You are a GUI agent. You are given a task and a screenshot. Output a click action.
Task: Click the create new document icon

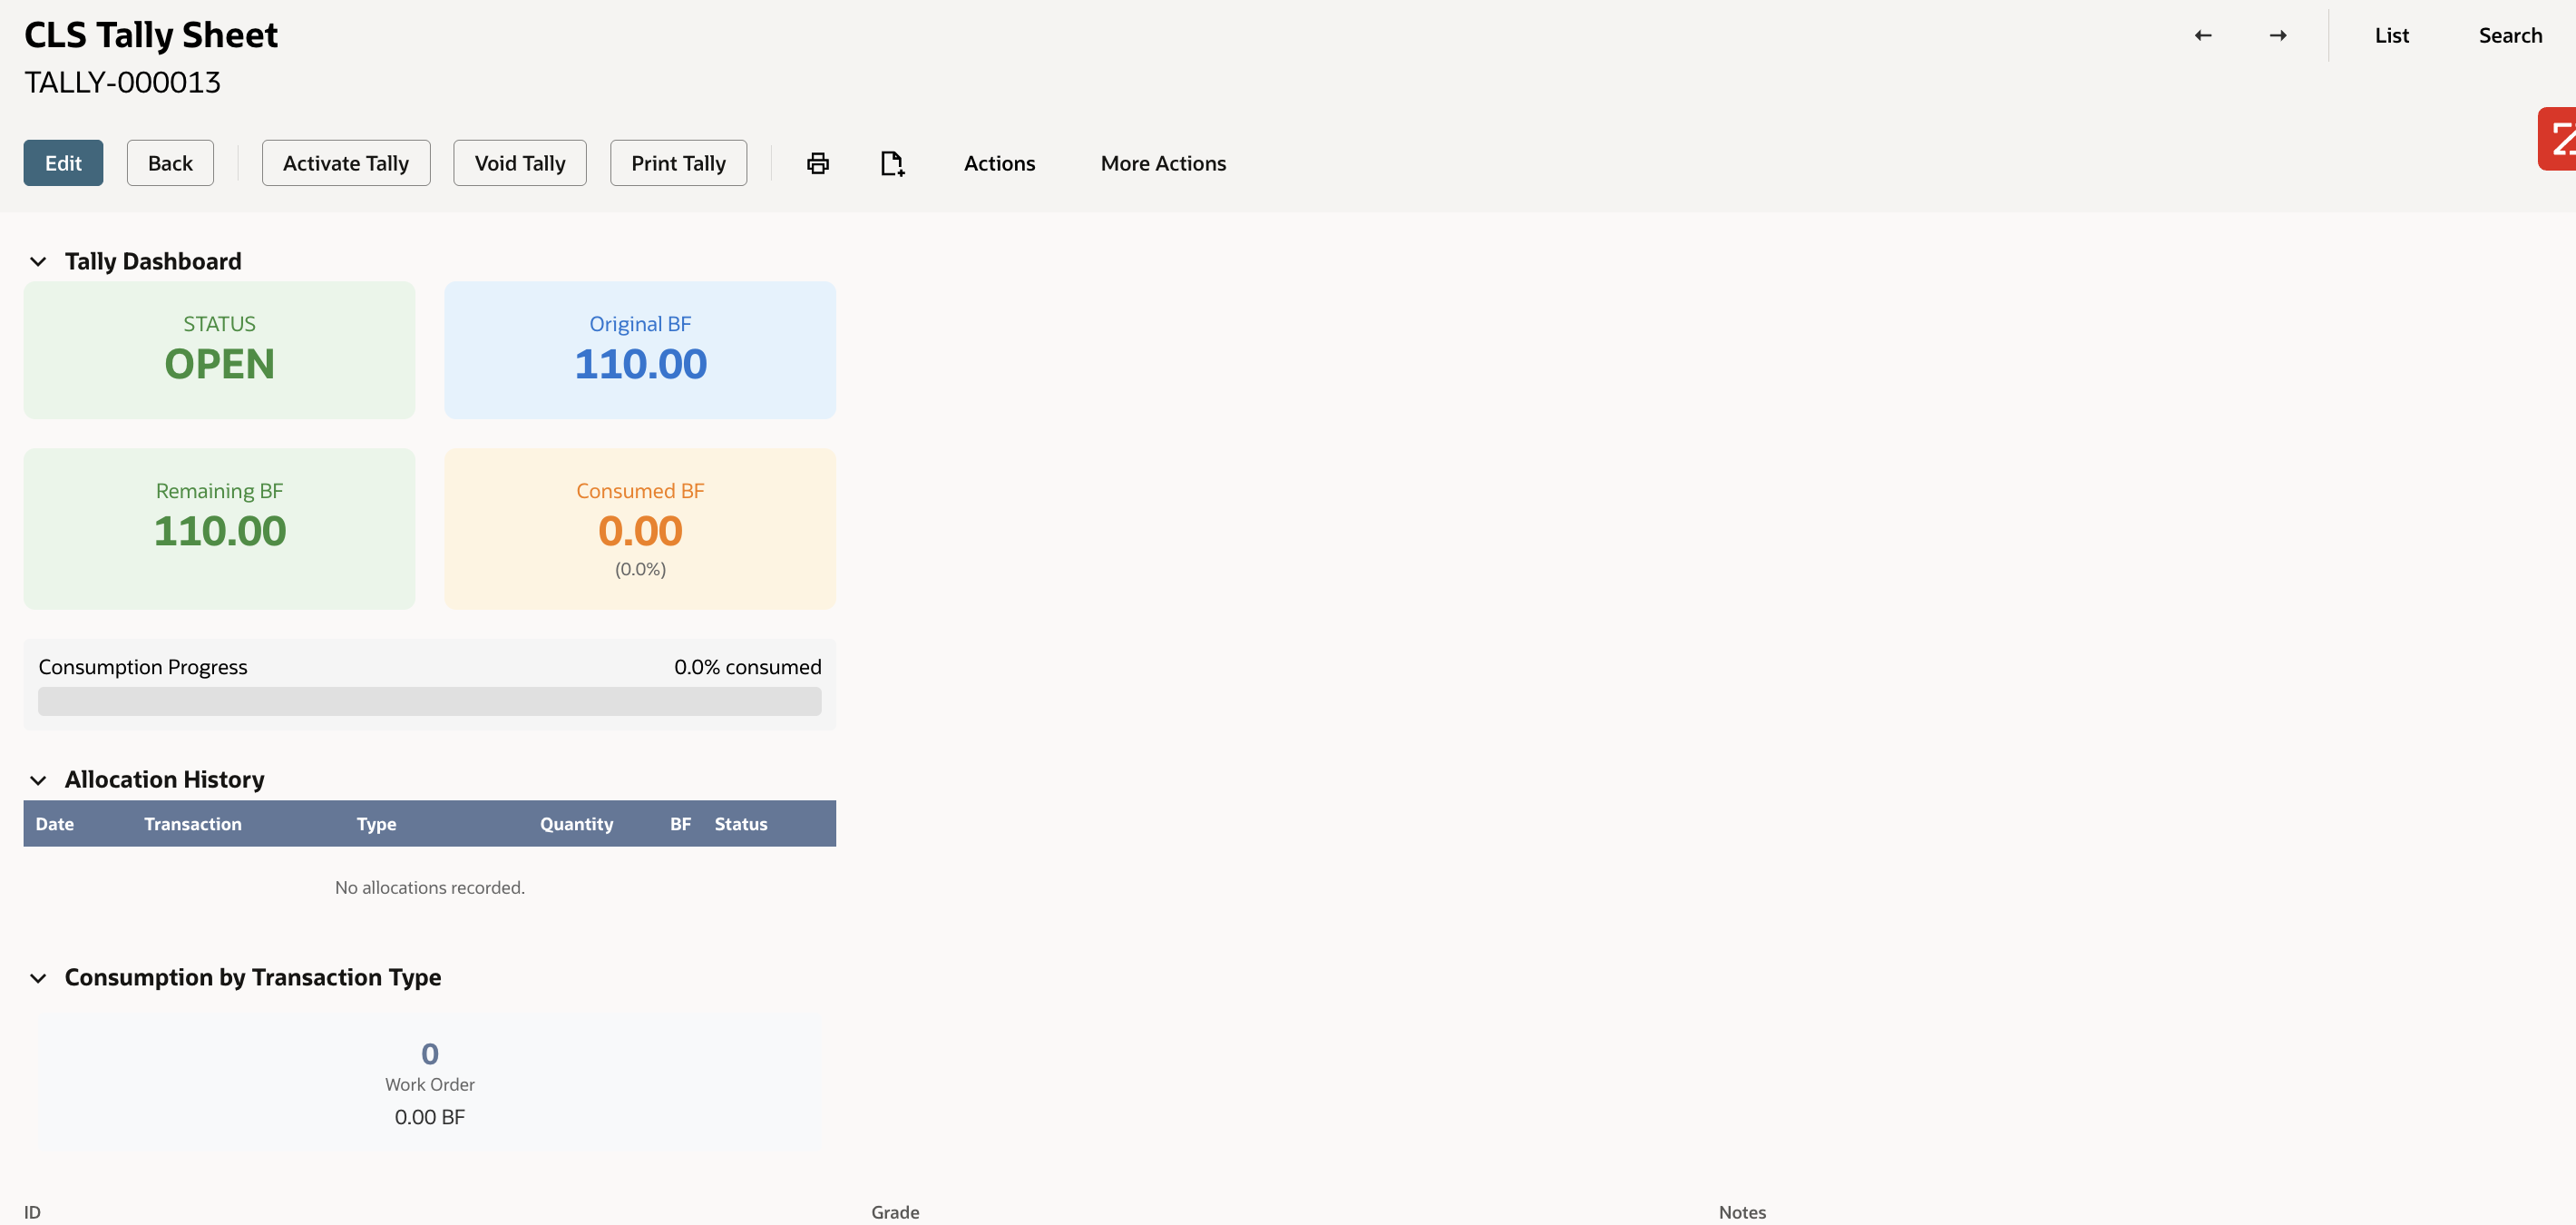(891, 162)
